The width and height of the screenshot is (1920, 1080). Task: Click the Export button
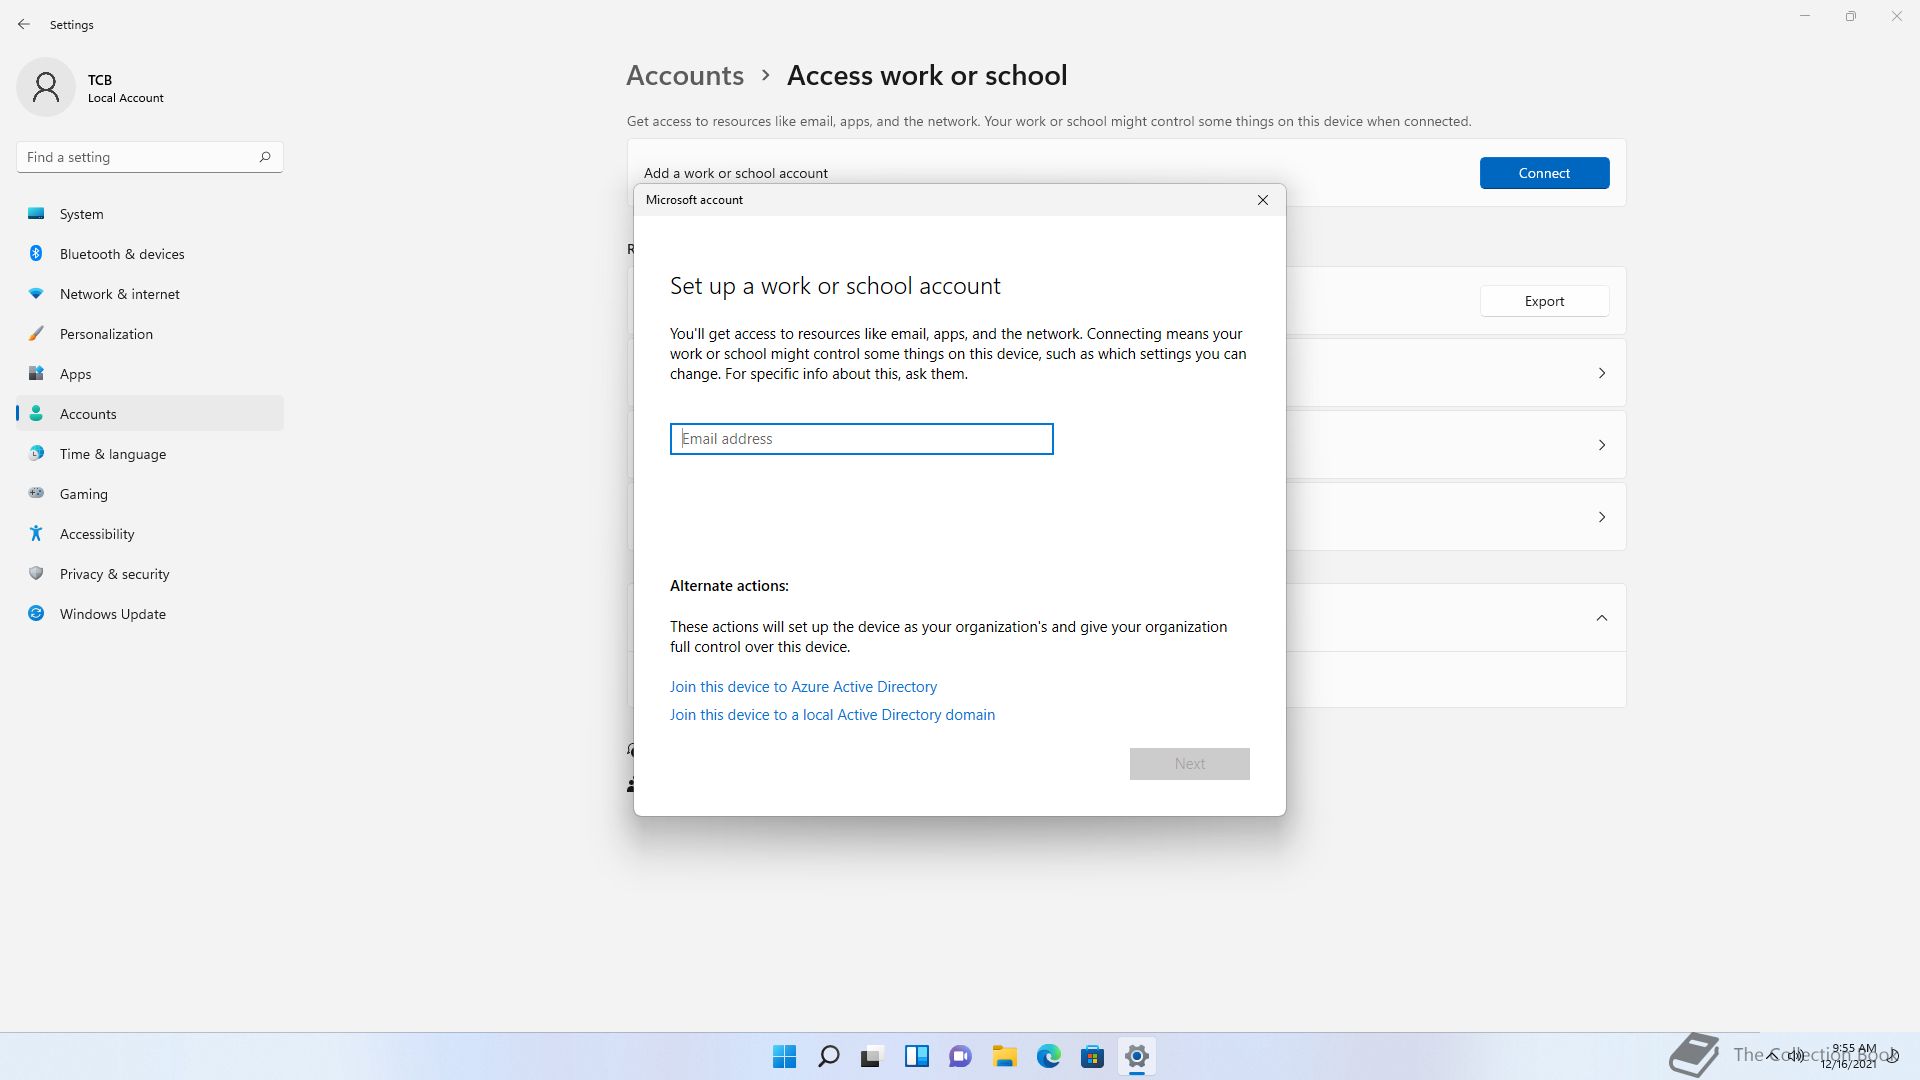tap(1544, 301)
